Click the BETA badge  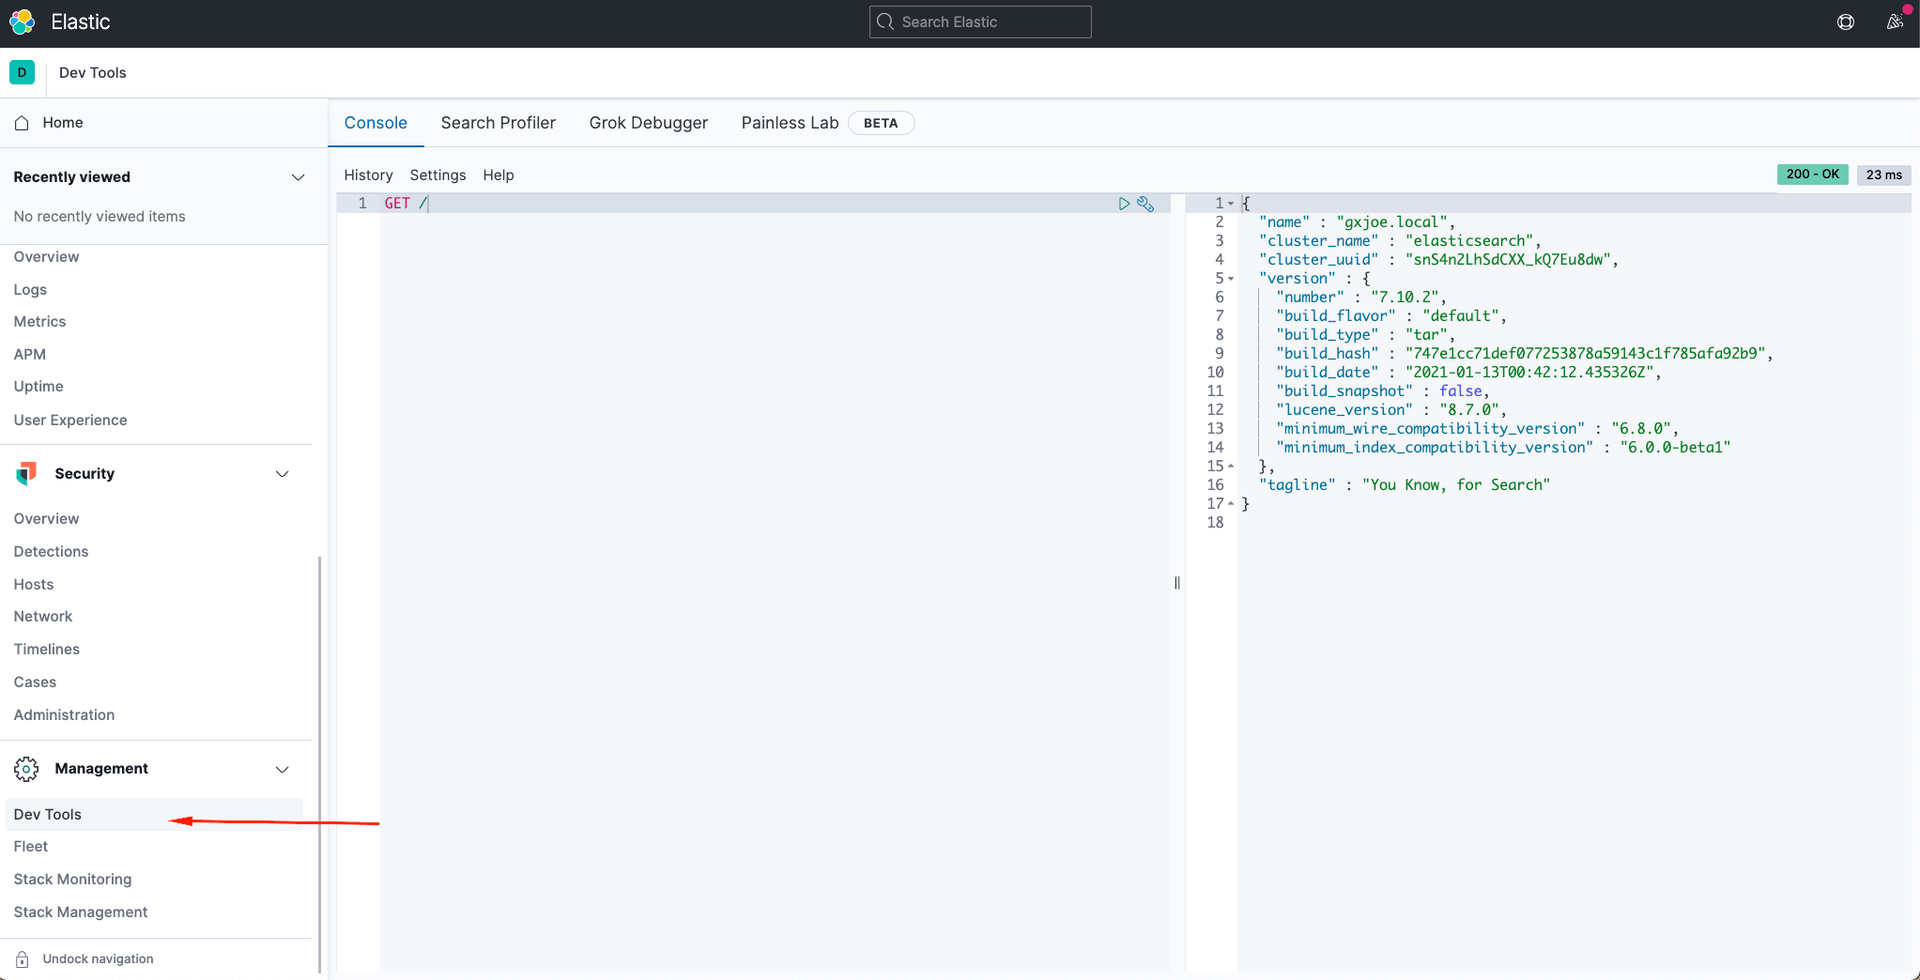click(x=881, y=123)
